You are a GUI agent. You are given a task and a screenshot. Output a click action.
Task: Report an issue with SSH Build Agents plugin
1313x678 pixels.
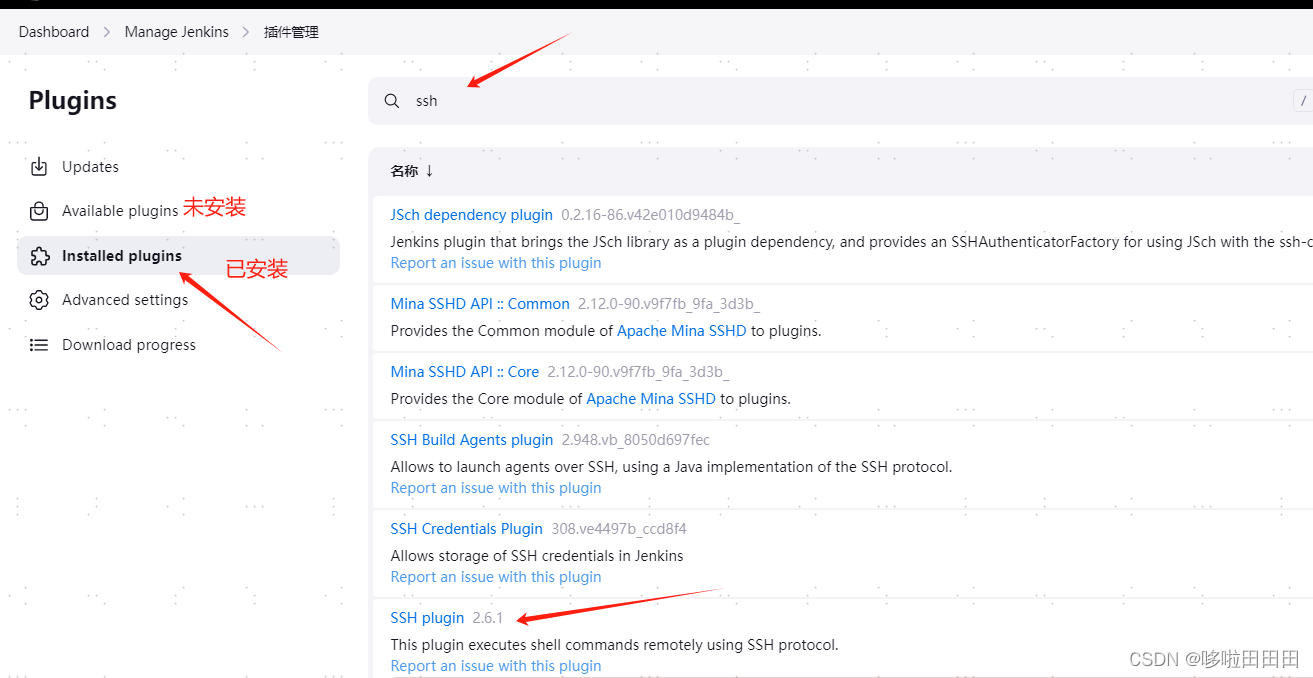point(495,487)
